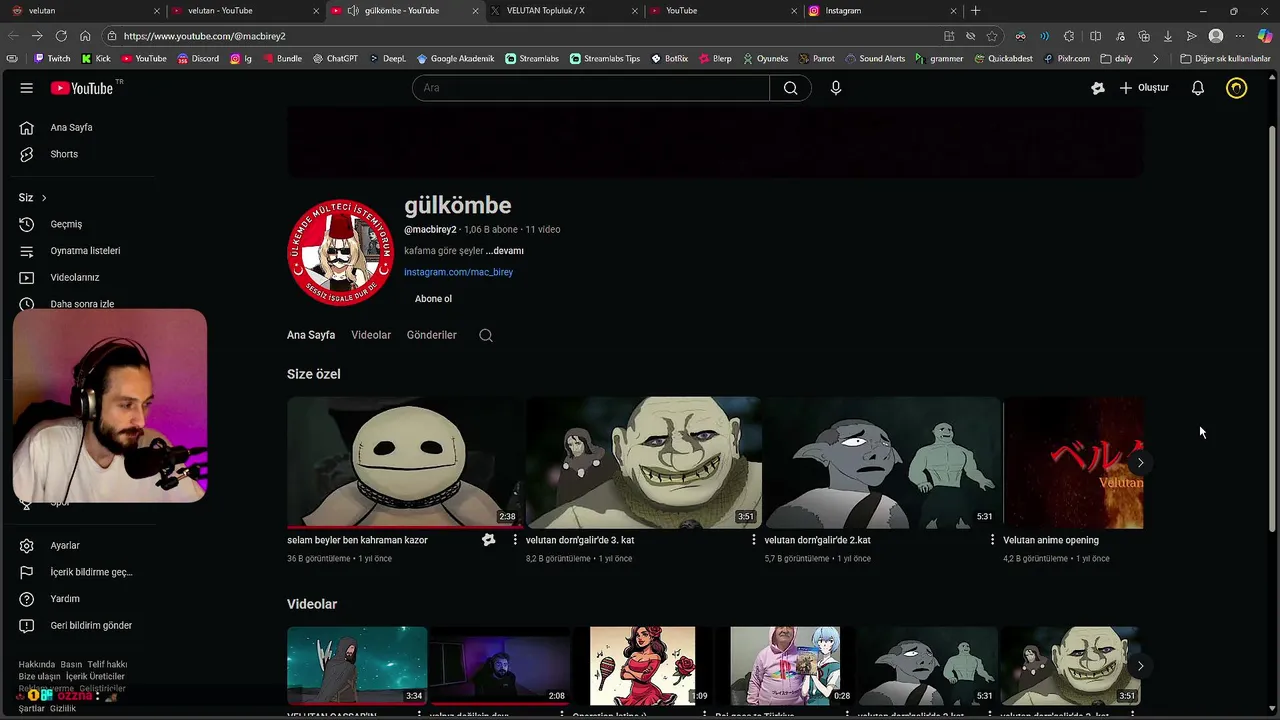Open 'selam beyler ben kahraman kazor' thumbnail
The width and height of the screenshot is (1280, 720).
(404, 462)
